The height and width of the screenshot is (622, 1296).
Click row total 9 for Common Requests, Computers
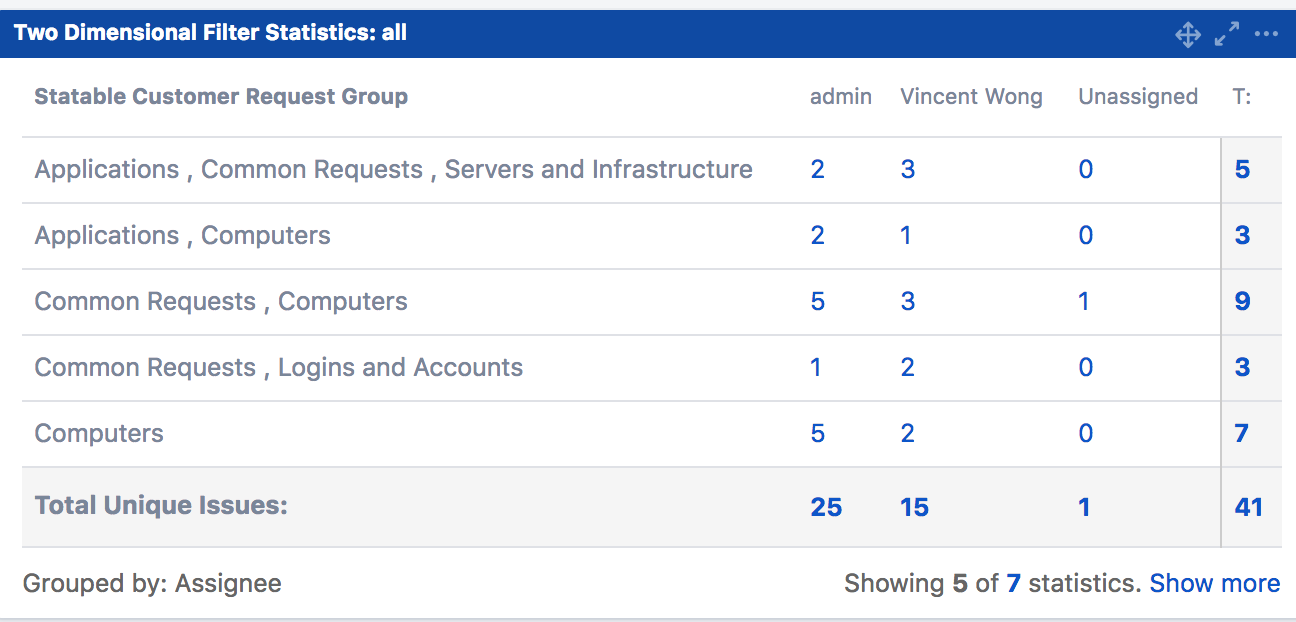tap(1242, 301)
